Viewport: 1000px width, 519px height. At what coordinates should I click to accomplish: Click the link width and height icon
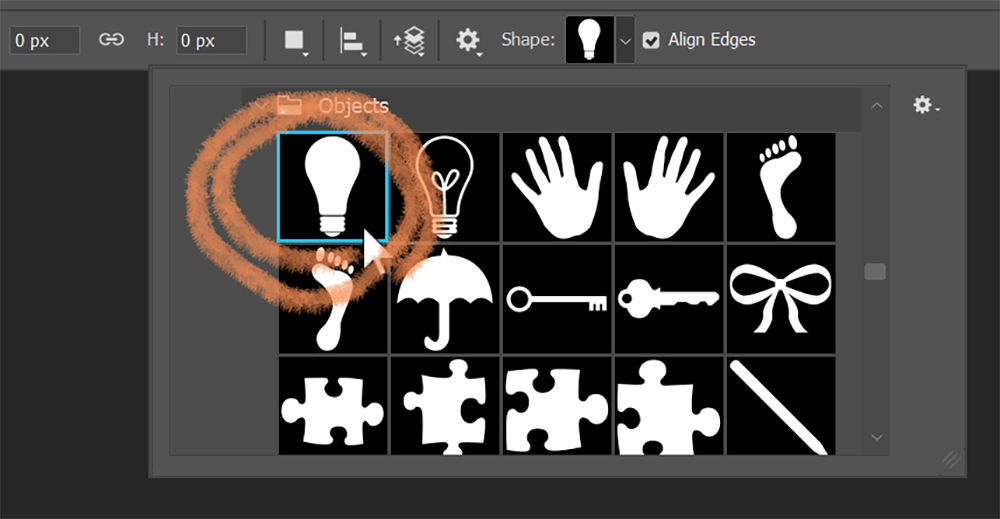tap(111, 40)
